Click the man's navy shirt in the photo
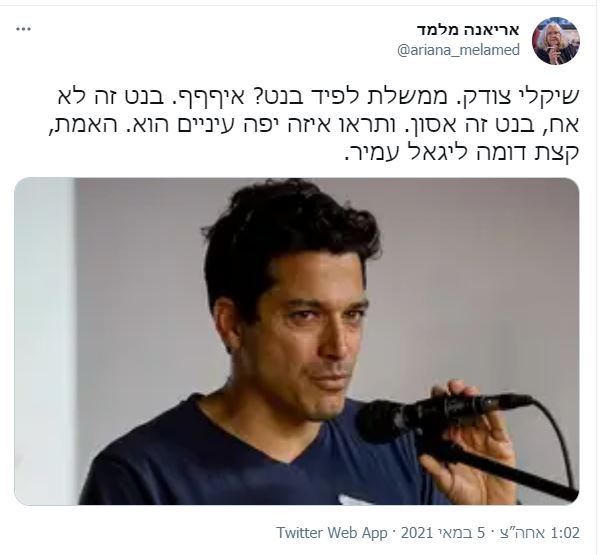The width and height of the screenshot is (601, 555). [215, 460]
